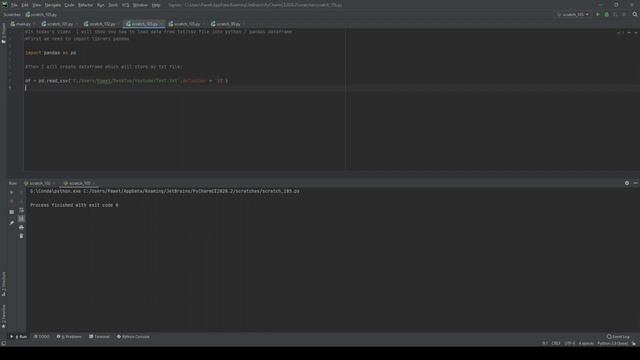Click the inspections widget at editor top-right
This screenshot has width=640, height=360.
coord(620,32)
